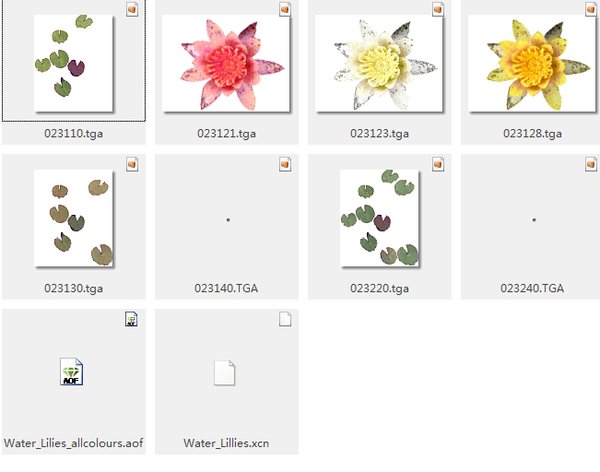The width and height of the screenshot is (600, 472).
Task: Click the small AOF badge on Water_Lilies_allcolours tile
Action: [131, 319]
